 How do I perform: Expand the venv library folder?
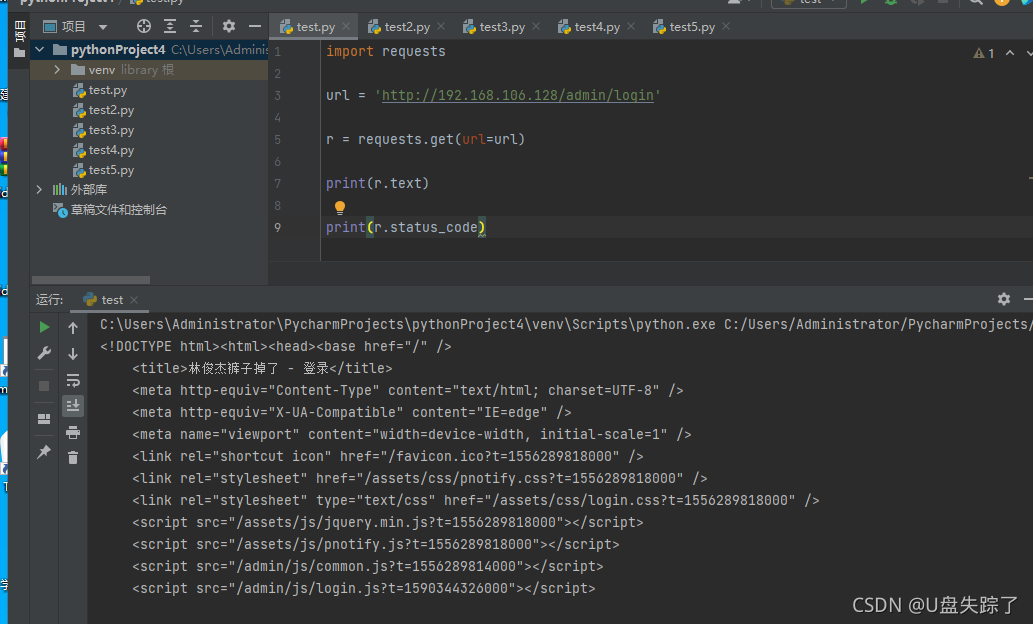pos(57,69)
